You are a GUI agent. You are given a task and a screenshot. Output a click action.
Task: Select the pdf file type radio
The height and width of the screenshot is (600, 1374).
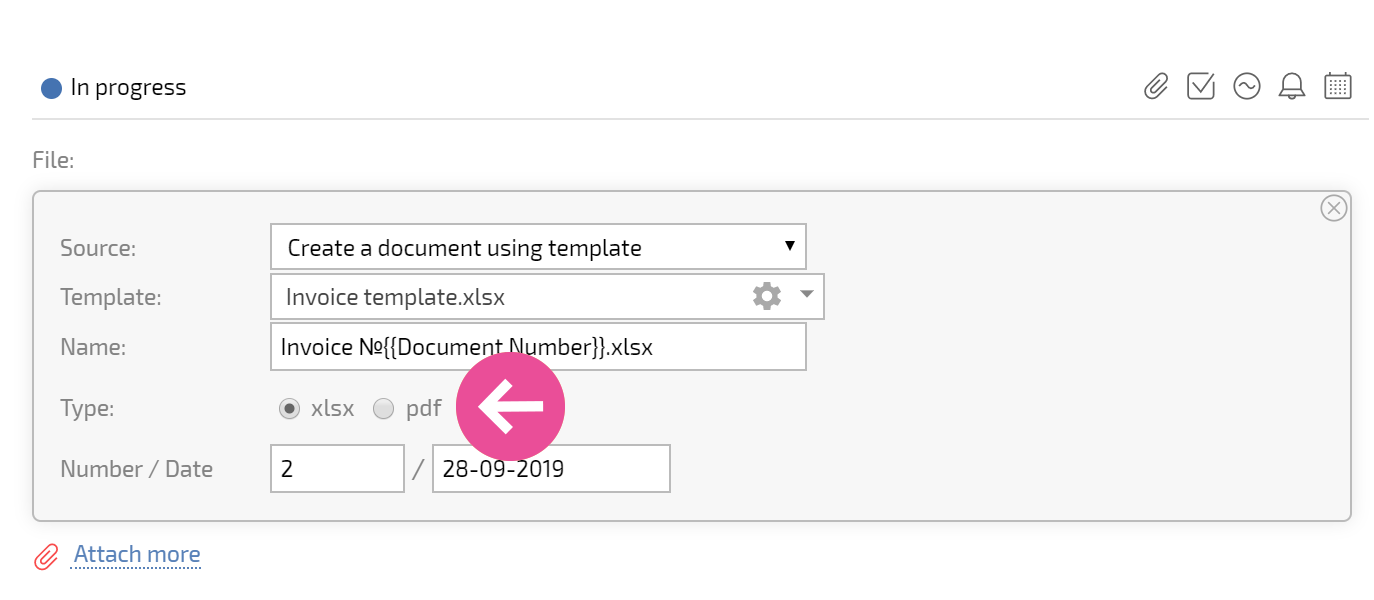(383, 408)
